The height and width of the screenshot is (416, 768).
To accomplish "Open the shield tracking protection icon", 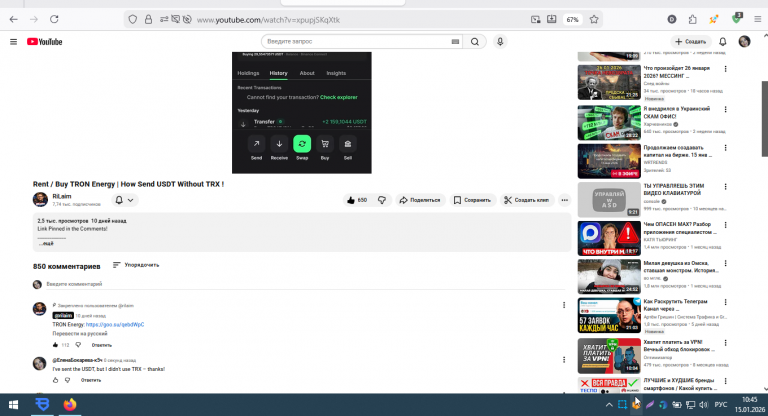I will (x=133, y=20).
